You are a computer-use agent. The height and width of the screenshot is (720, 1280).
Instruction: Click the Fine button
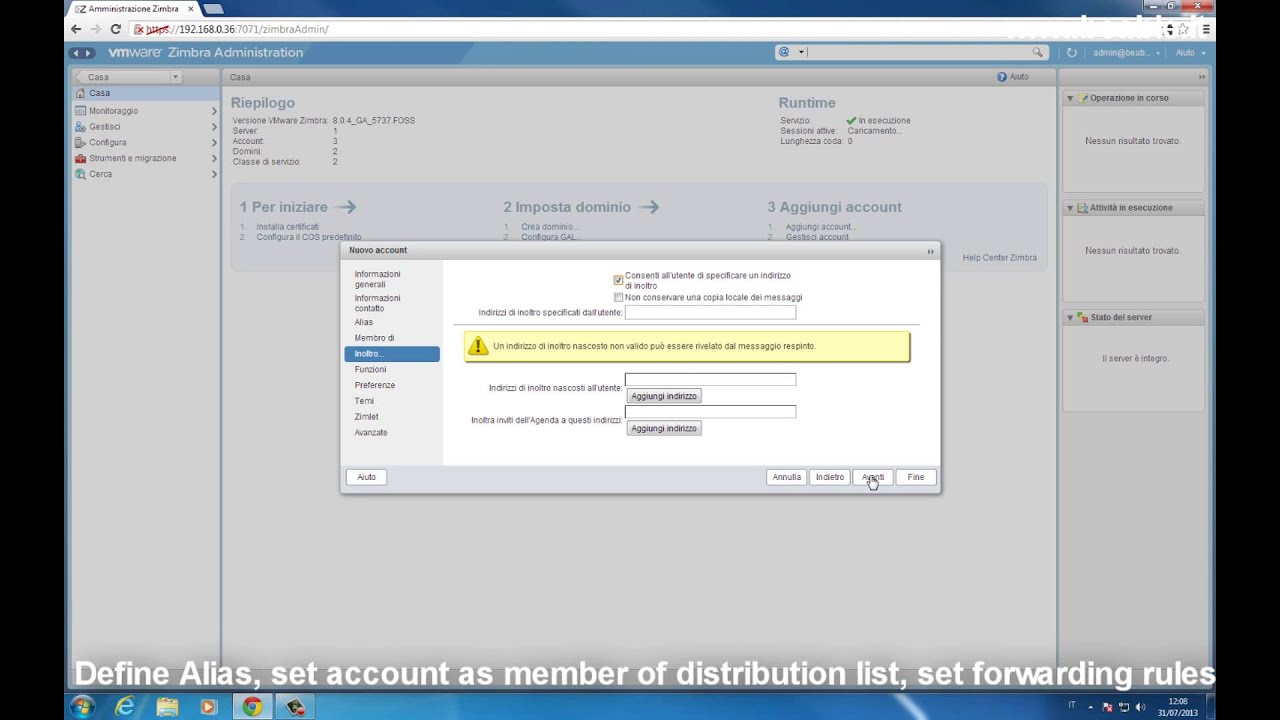click(x=916, y=477)
